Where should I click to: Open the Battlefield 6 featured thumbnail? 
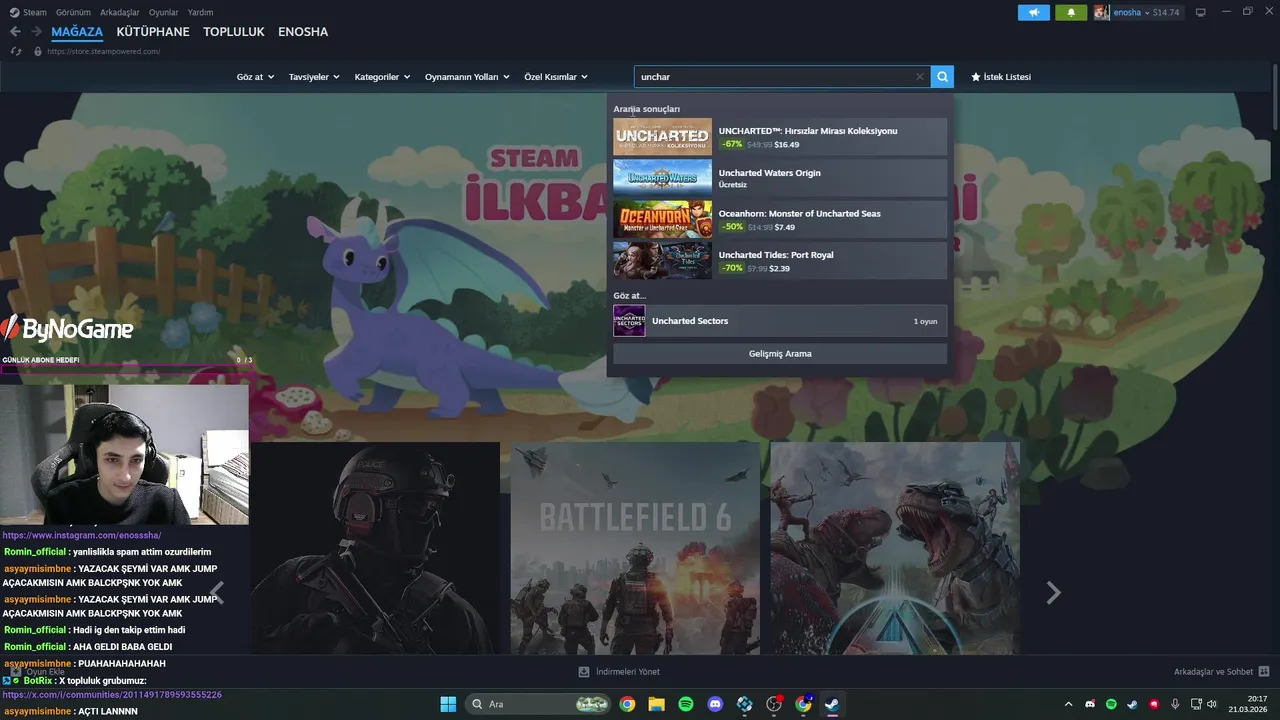[x=635, y=548]
